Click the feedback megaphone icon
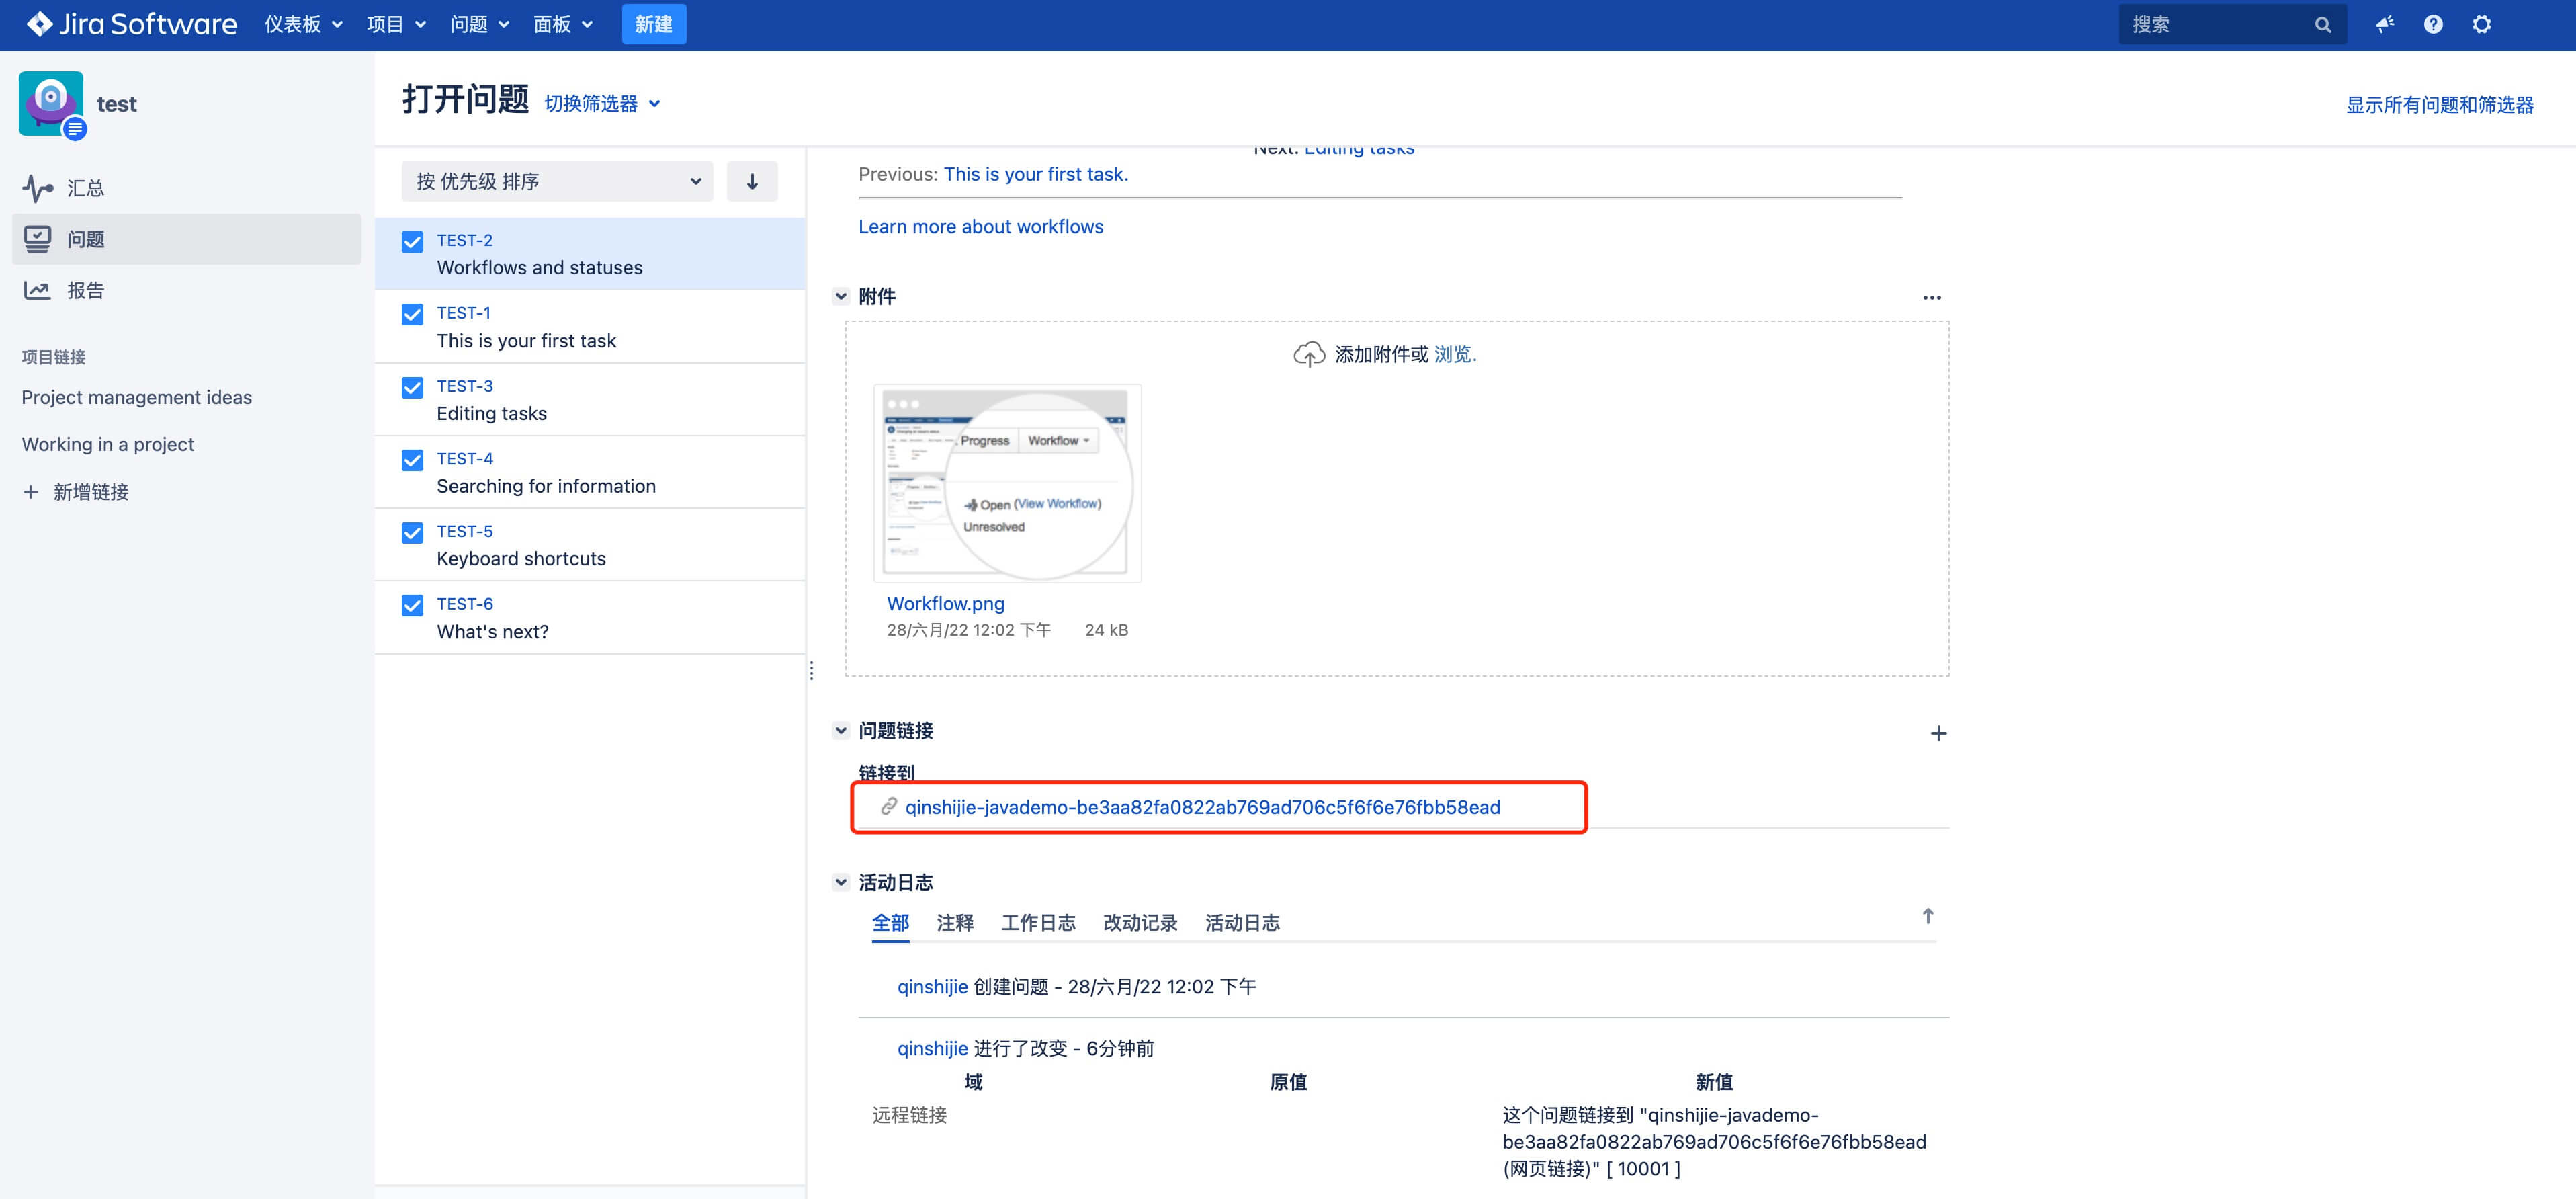Screen dimensions: 2576x1199 pyautogui.click(x=2385, y=24)
